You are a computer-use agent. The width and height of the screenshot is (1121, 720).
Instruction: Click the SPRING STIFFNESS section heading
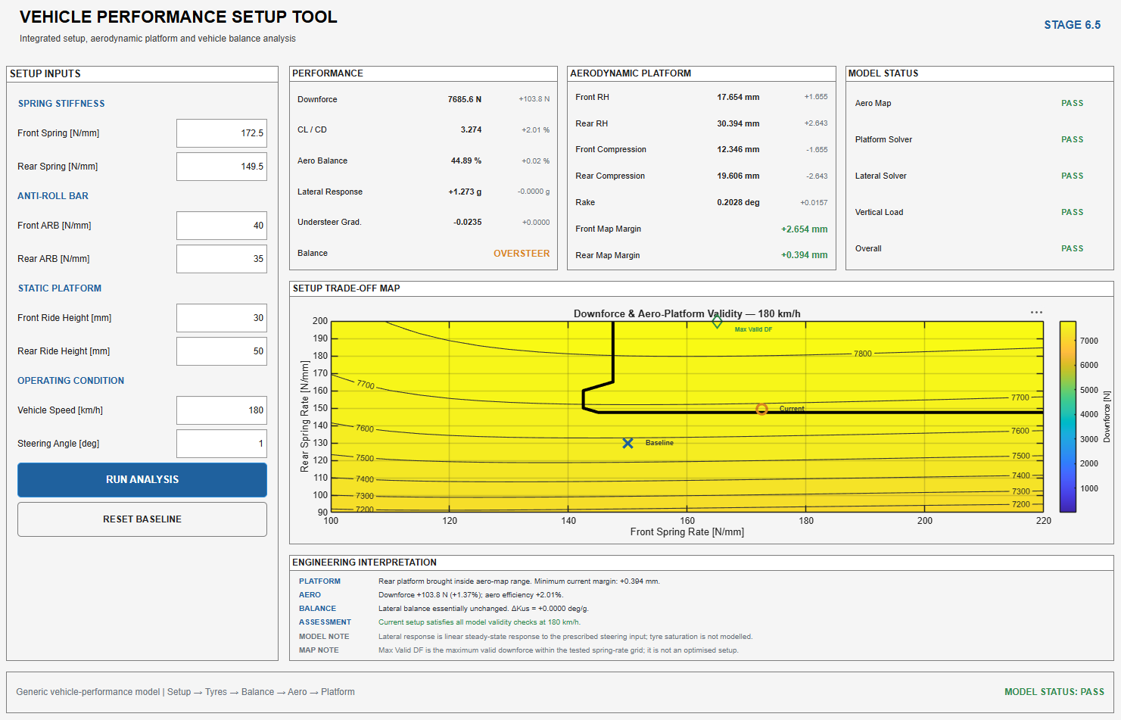tap(61, 104)
